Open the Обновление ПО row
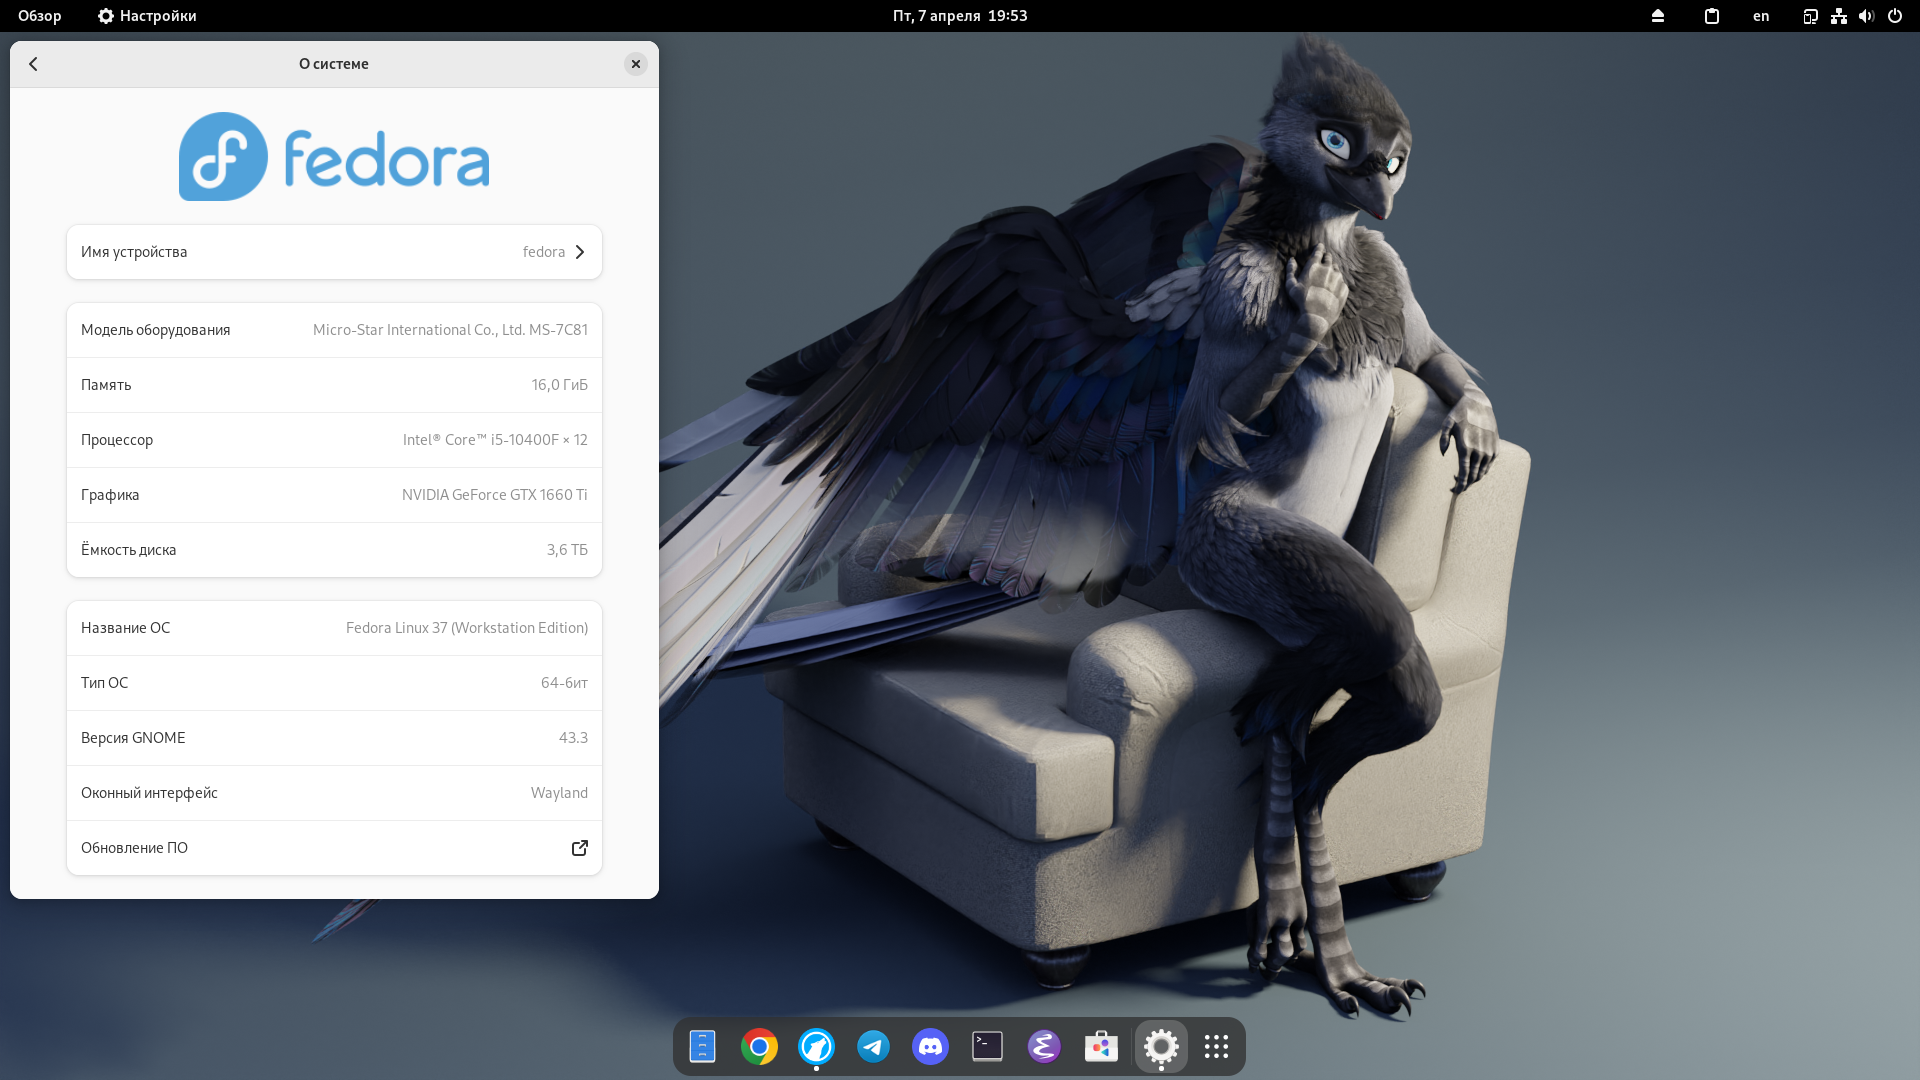1920x1080 pixels. coord(334,848)
